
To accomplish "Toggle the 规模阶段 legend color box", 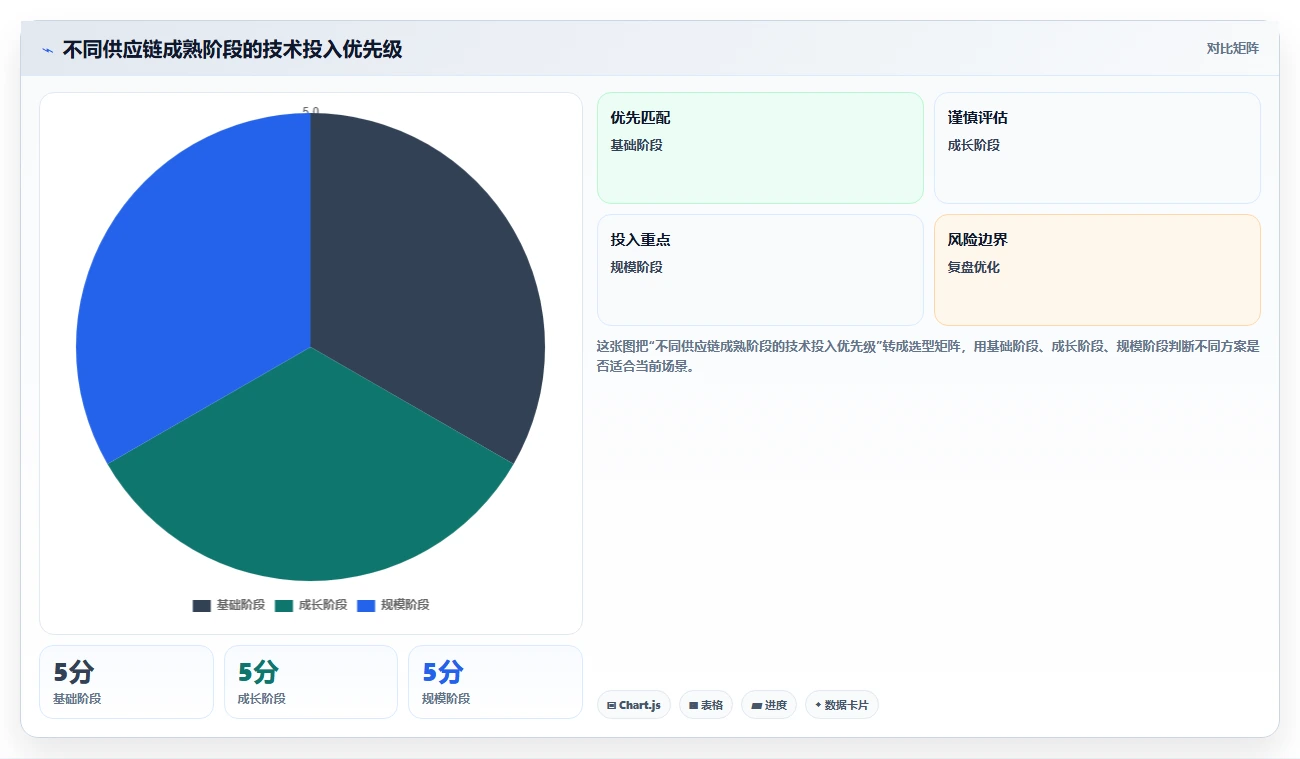I will click(x=366, y=605).
